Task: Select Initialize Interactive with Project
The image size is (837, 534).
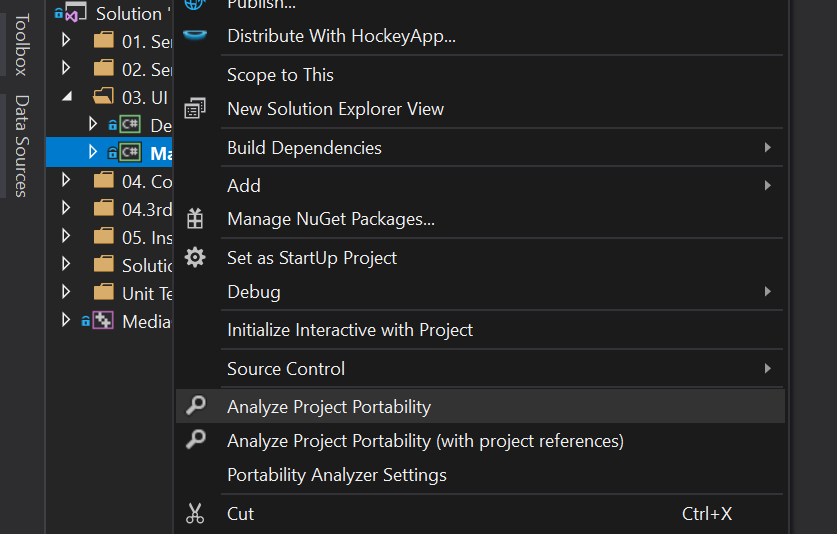Action: click(350, 330)
